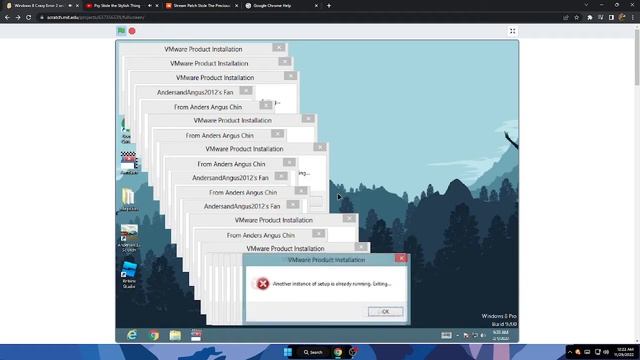Click real system clock showing date
Viewport: 640px width, 360px height.
[x=625, y=352]
